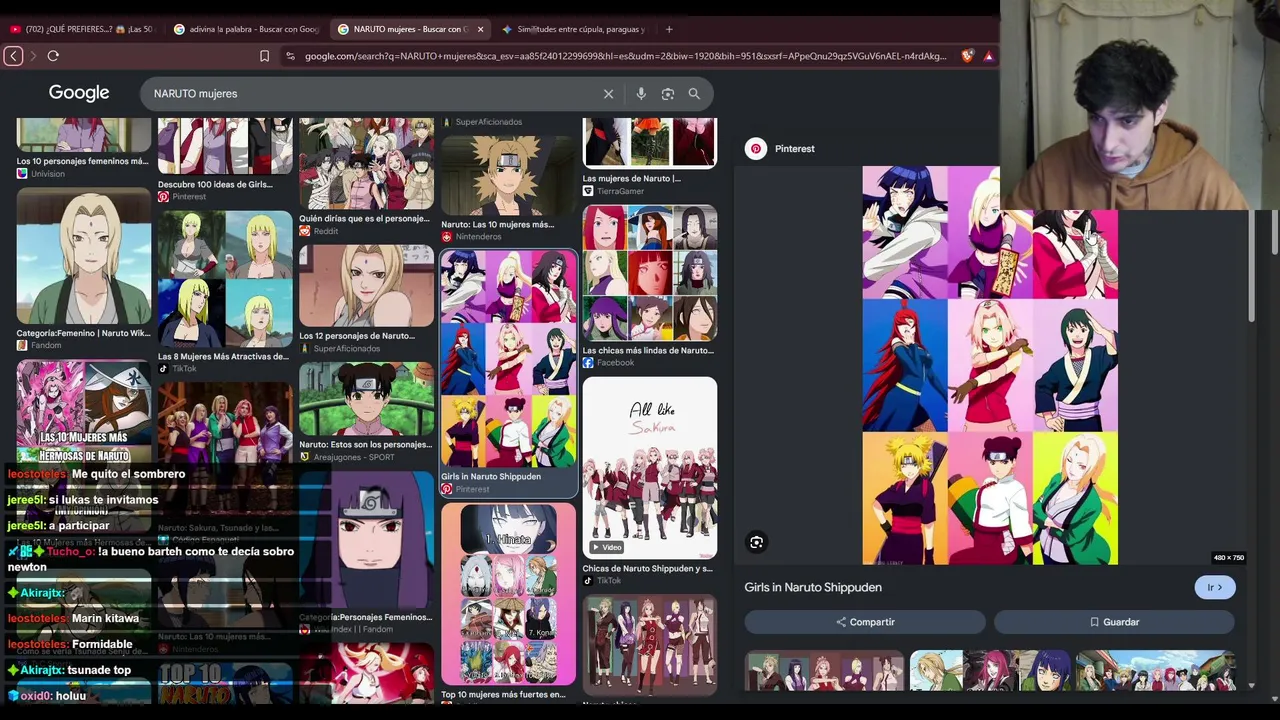Open the related group image with blue sky
The height and width of the screenshot is (720, 1280).
click(1156, 670)
